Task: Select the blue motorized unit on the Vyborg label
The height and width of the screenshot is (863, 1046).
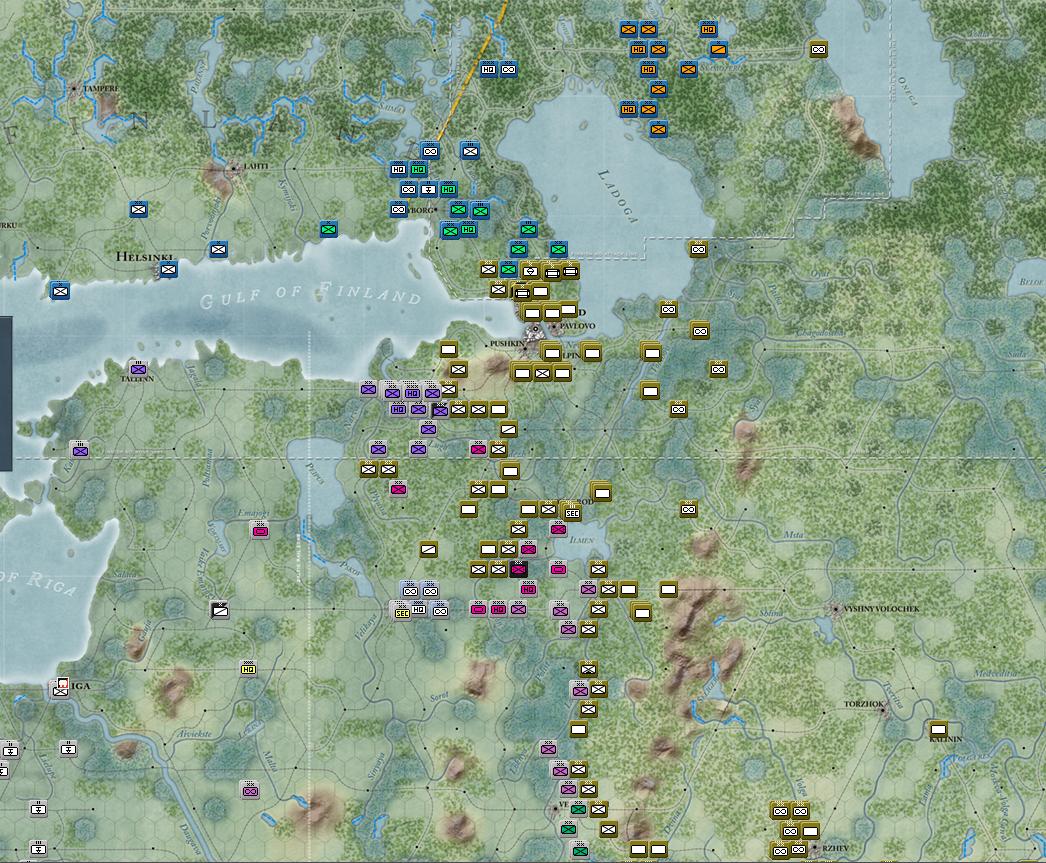Action: coord(398,209)
